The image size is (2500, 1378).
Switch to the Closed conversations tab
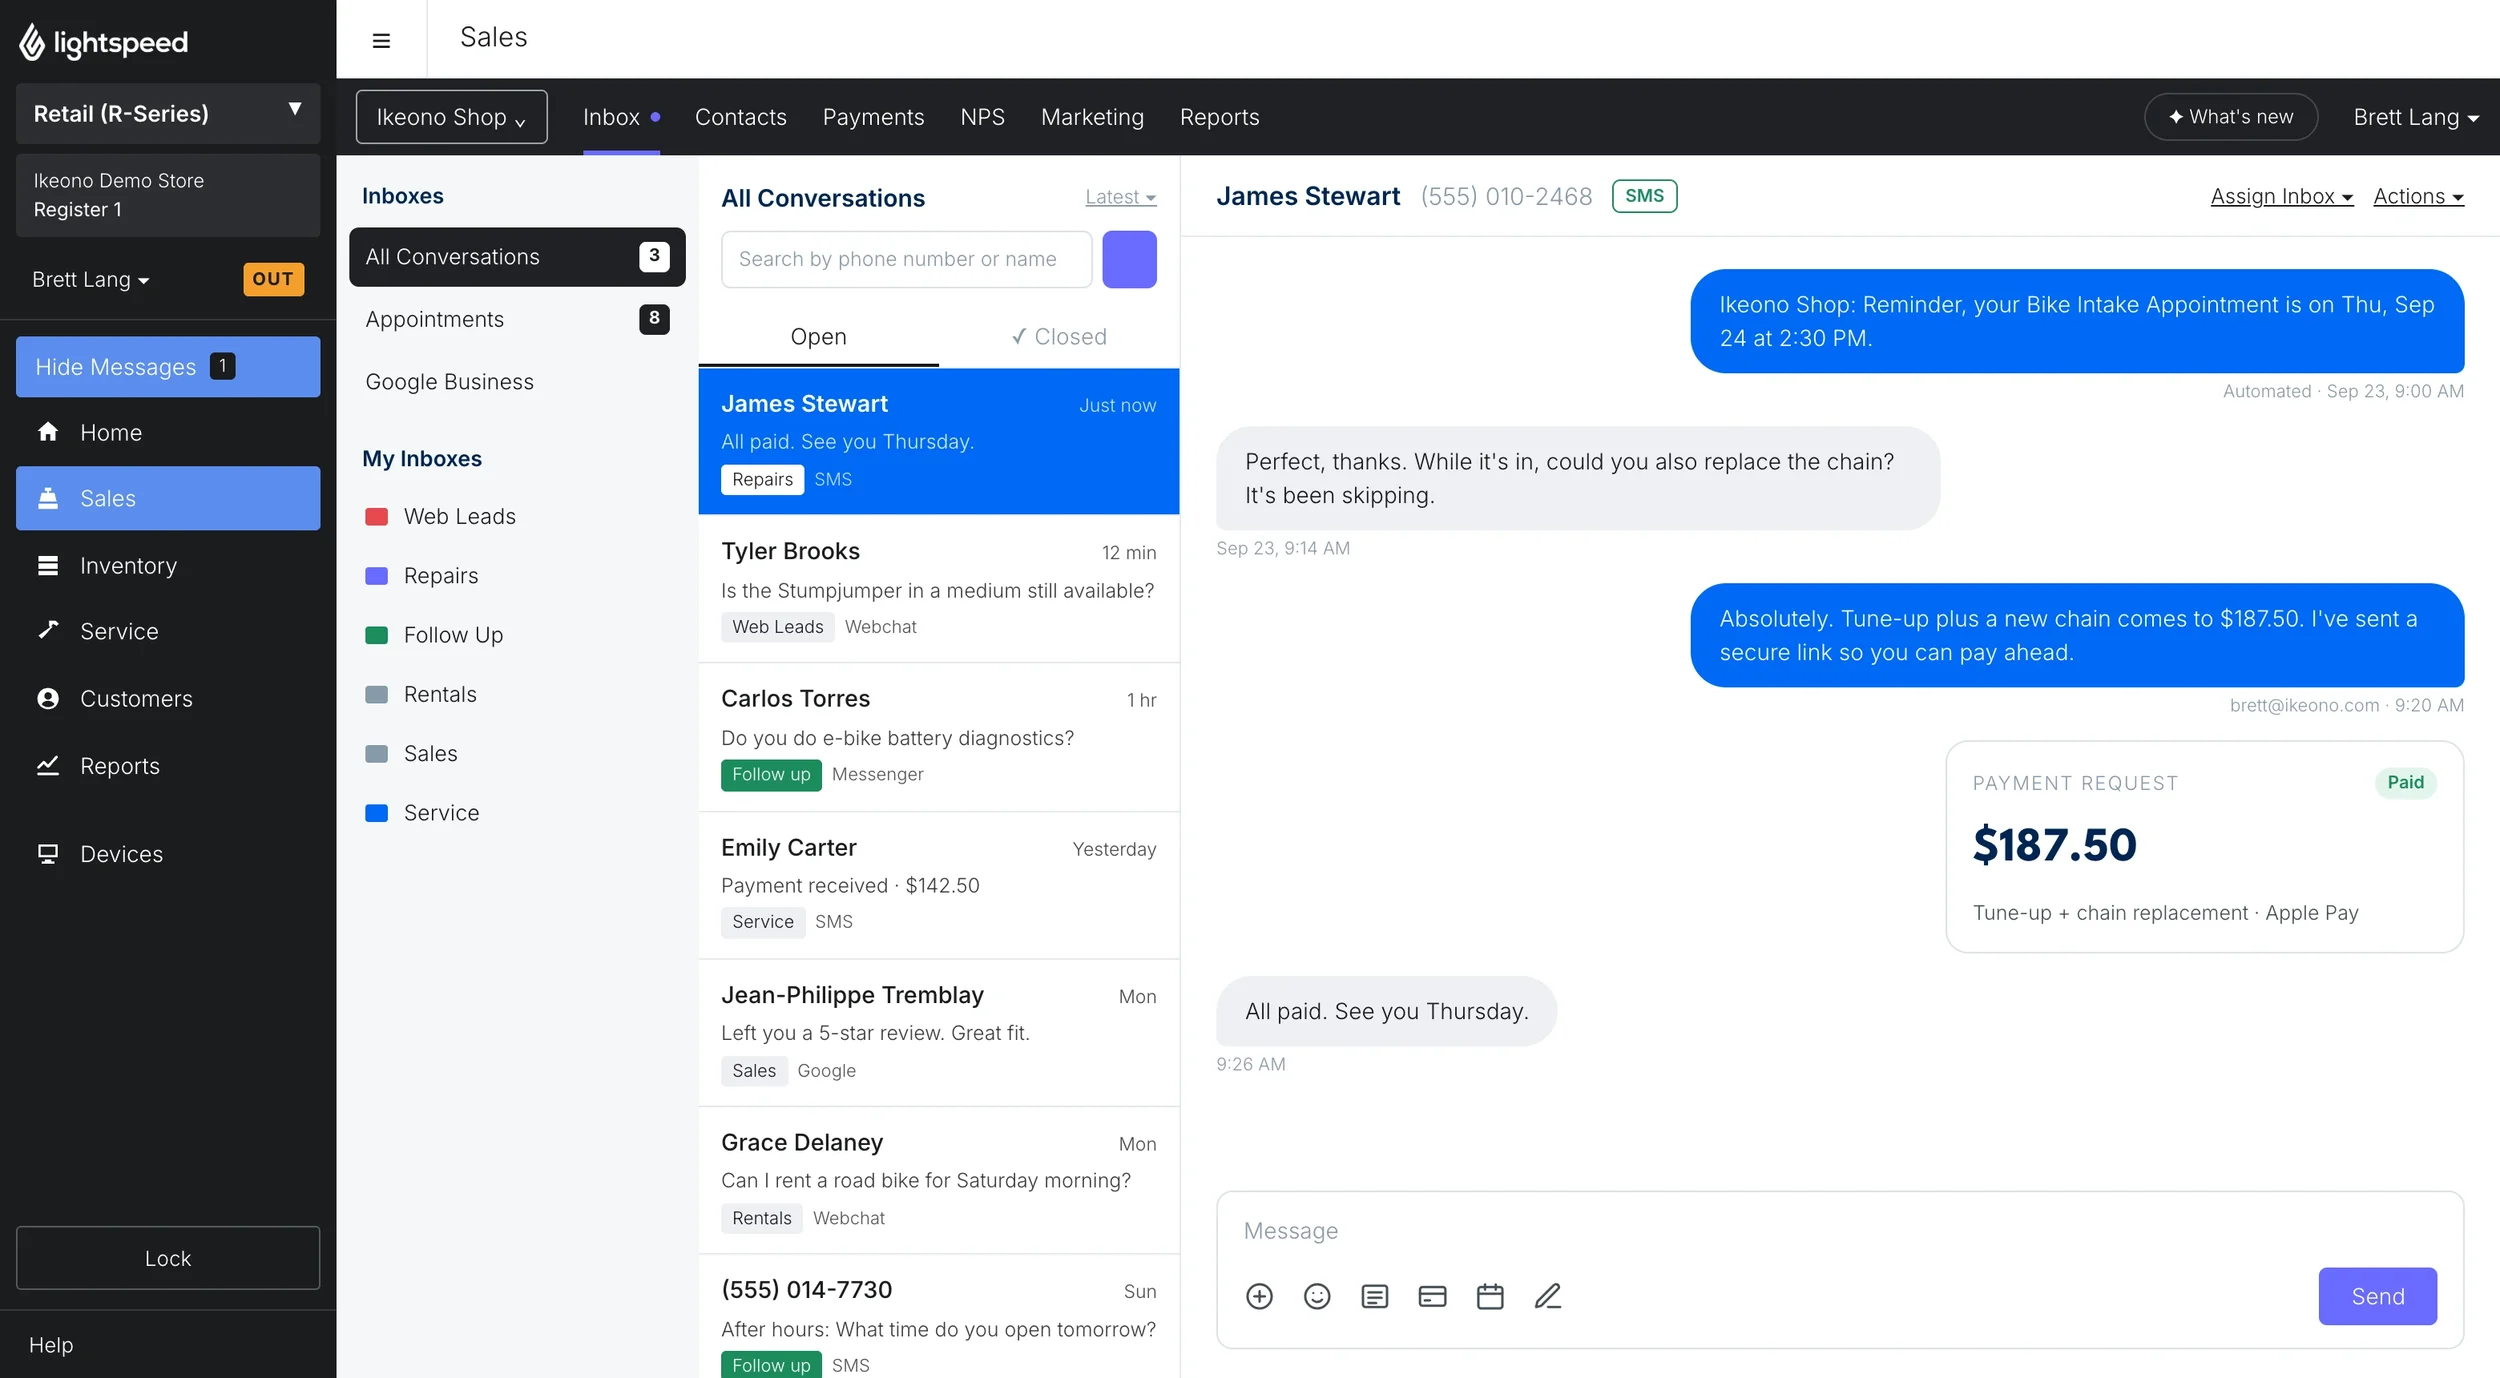point(1058,336)
